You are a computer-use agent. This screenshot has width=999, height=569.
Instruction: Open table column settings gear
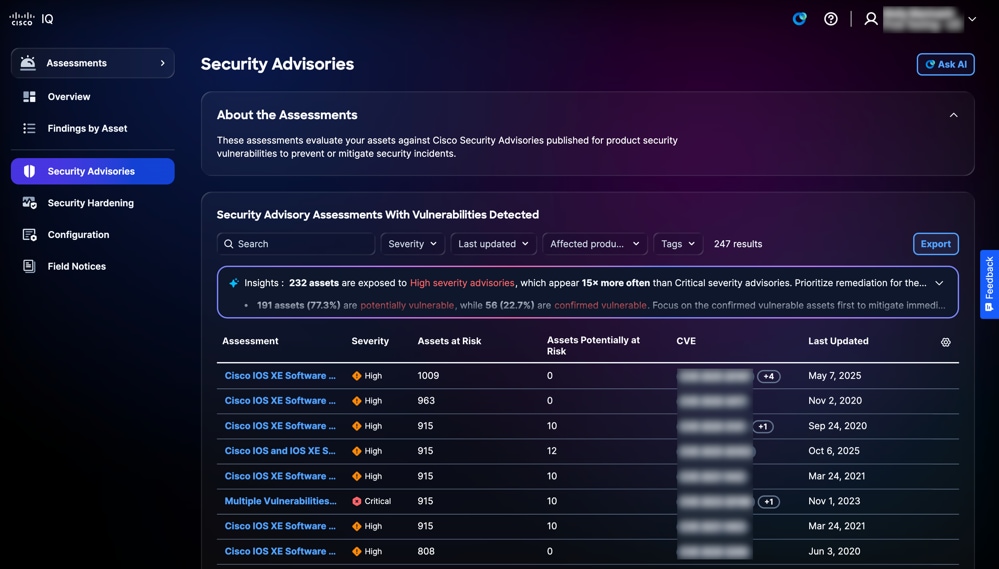(x=945, y=342)
